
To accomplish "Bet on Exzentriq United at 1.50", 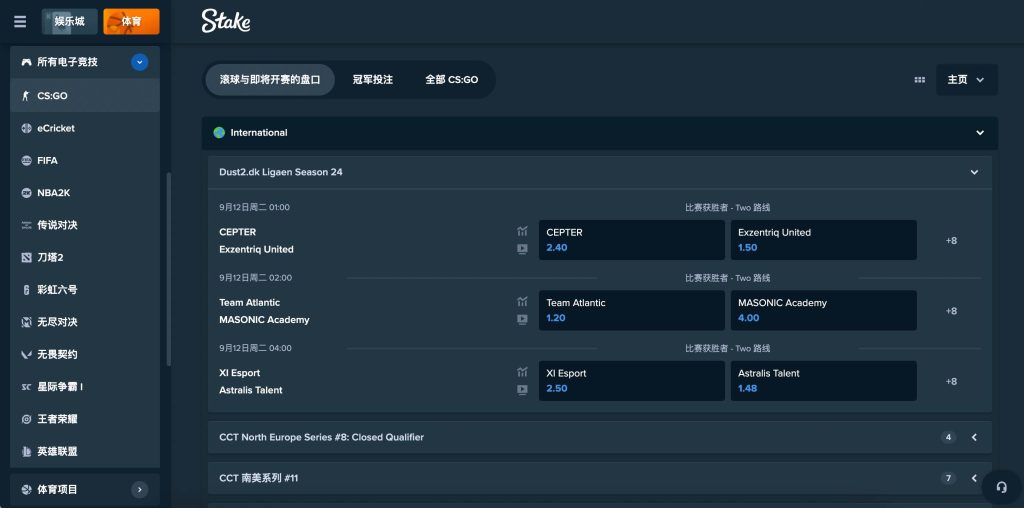I will click(824, 240).
